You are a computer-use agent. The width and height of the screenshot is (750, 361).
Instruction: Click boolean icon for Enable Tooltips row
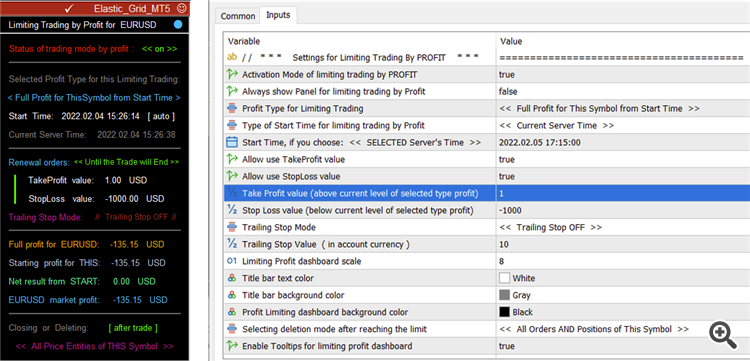click(232, 346)
